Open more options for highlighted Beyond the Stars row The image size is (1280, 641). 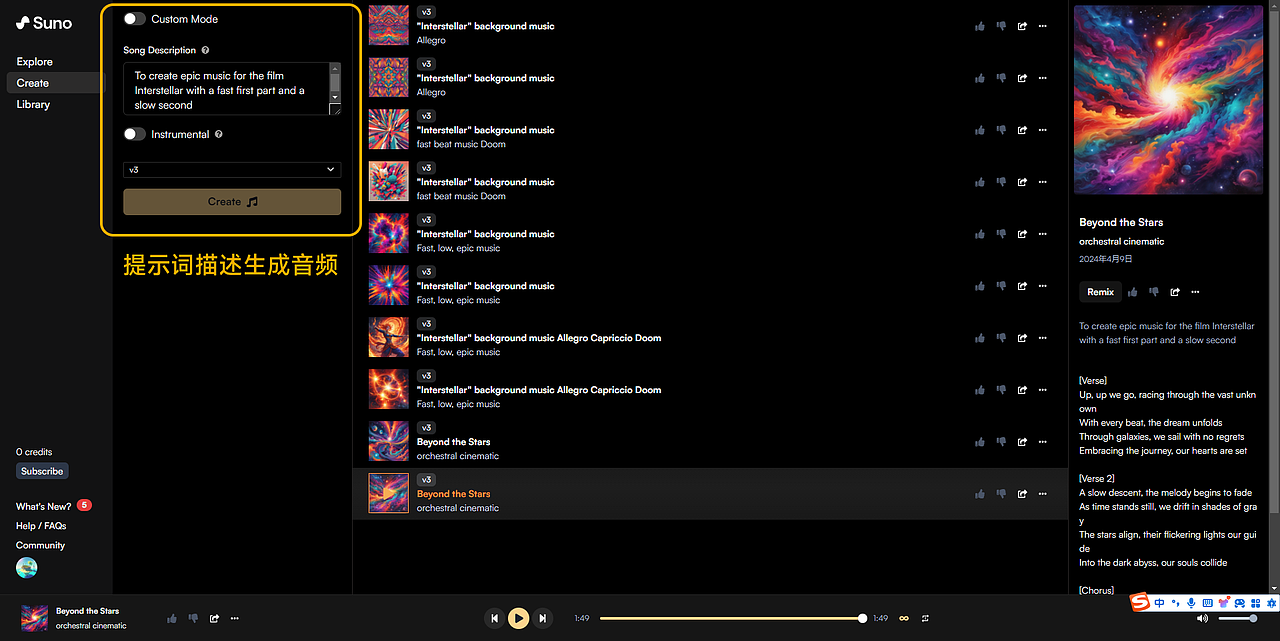click(1043, 494)
